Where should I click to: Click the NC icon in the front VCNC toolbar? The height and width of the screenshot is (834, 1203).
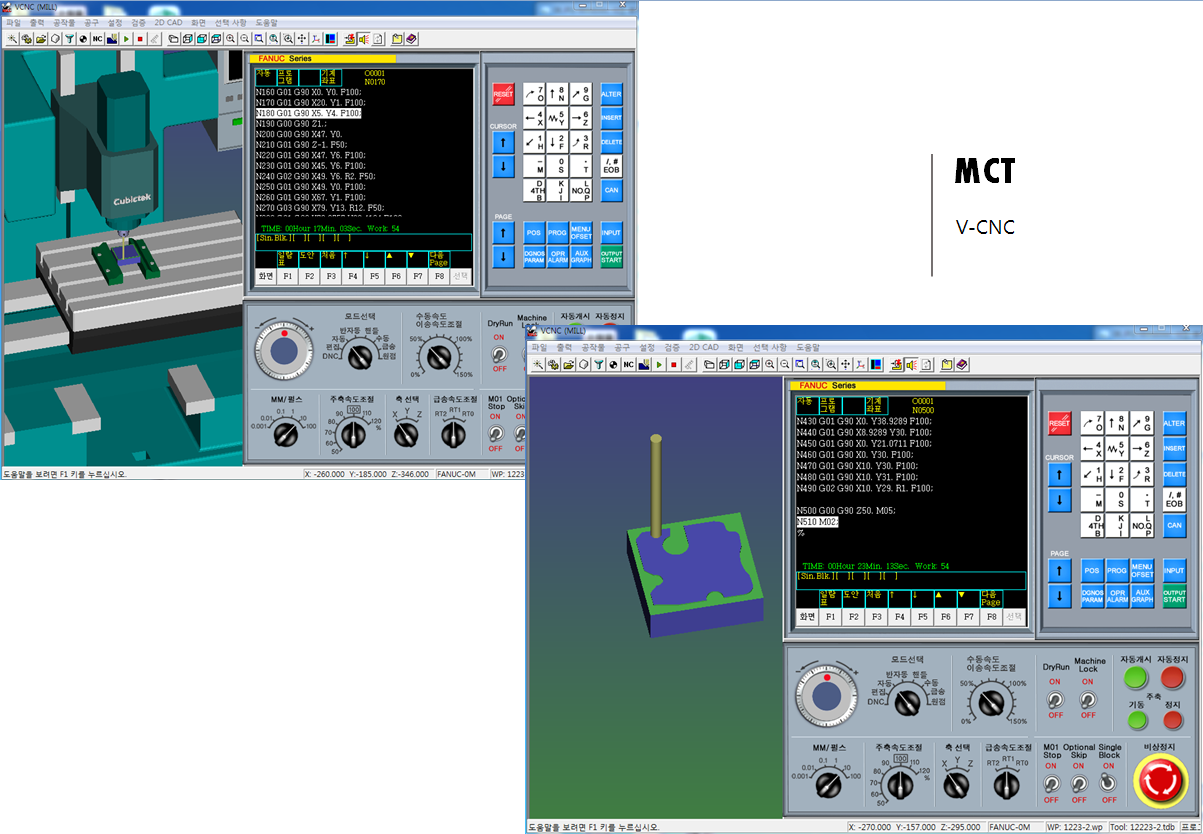(629, 364)
